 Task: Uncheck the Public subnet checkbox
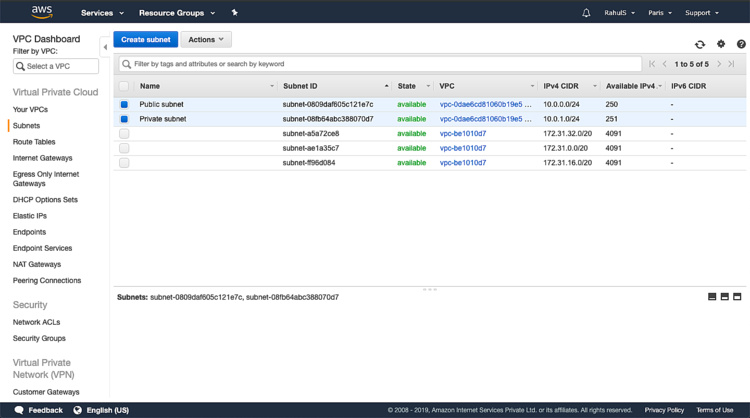tap(124, 104)
